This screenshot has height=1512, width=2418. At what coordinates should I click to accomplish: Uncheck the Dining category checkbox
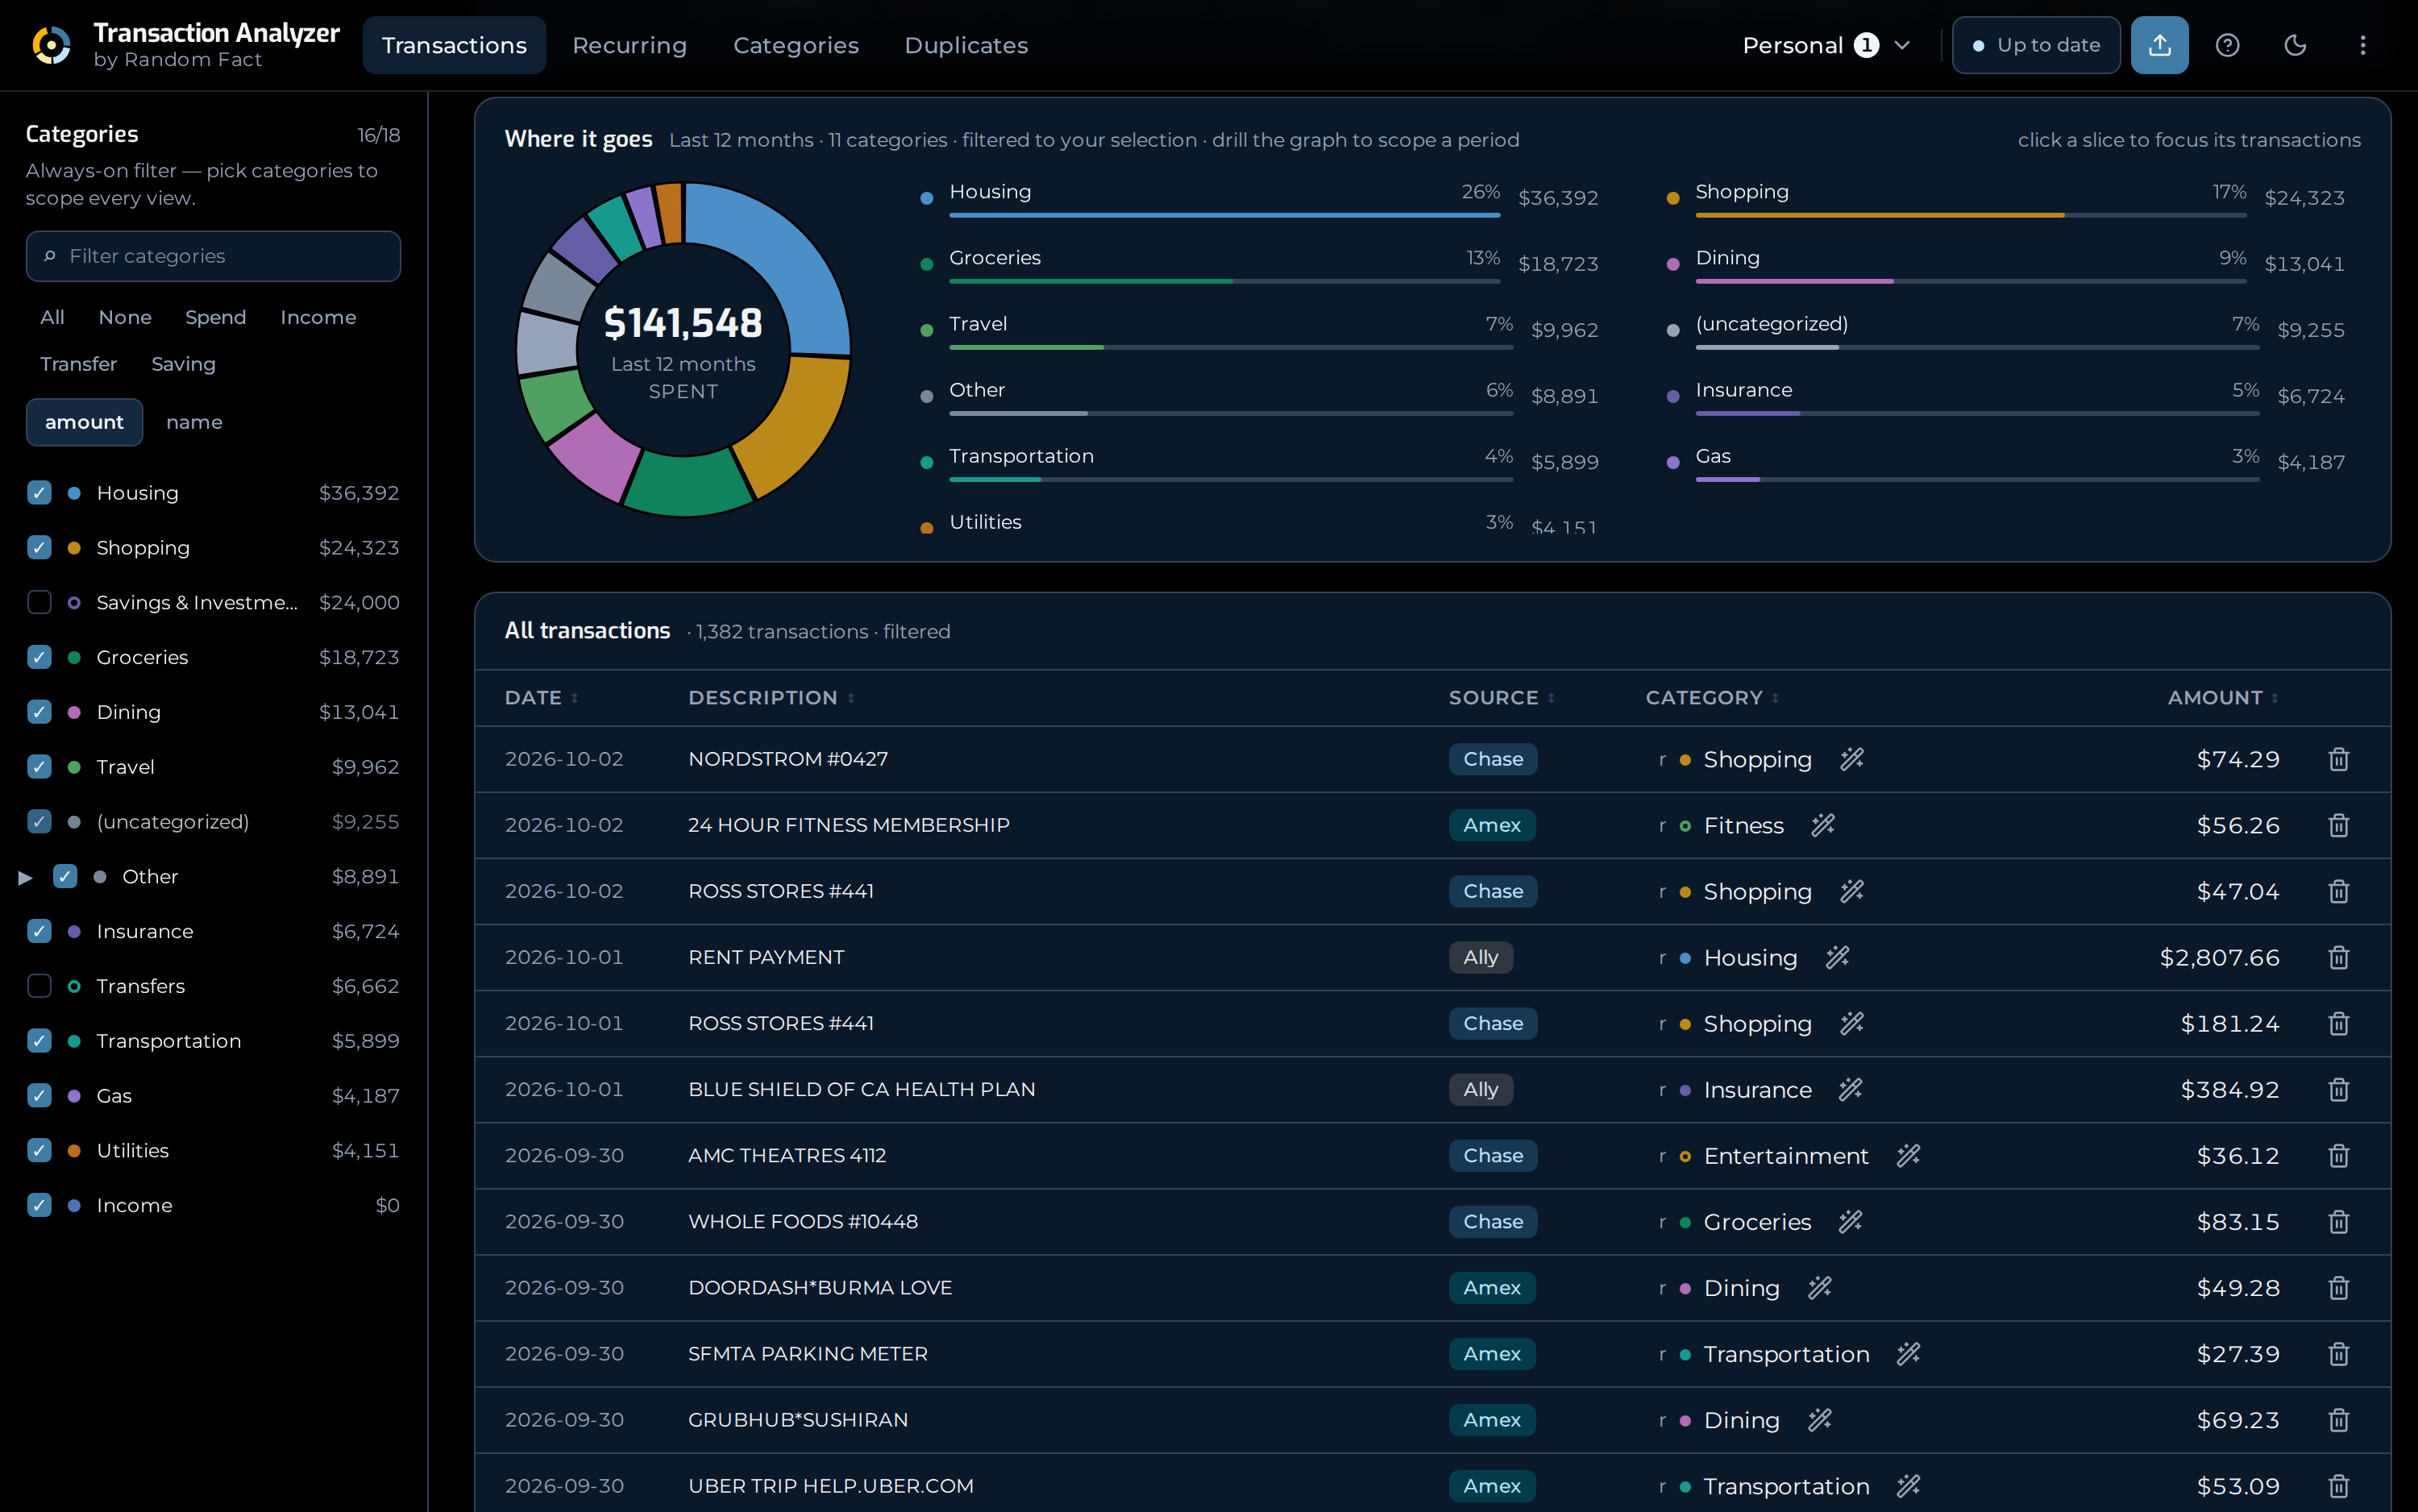tap(39, 712)
